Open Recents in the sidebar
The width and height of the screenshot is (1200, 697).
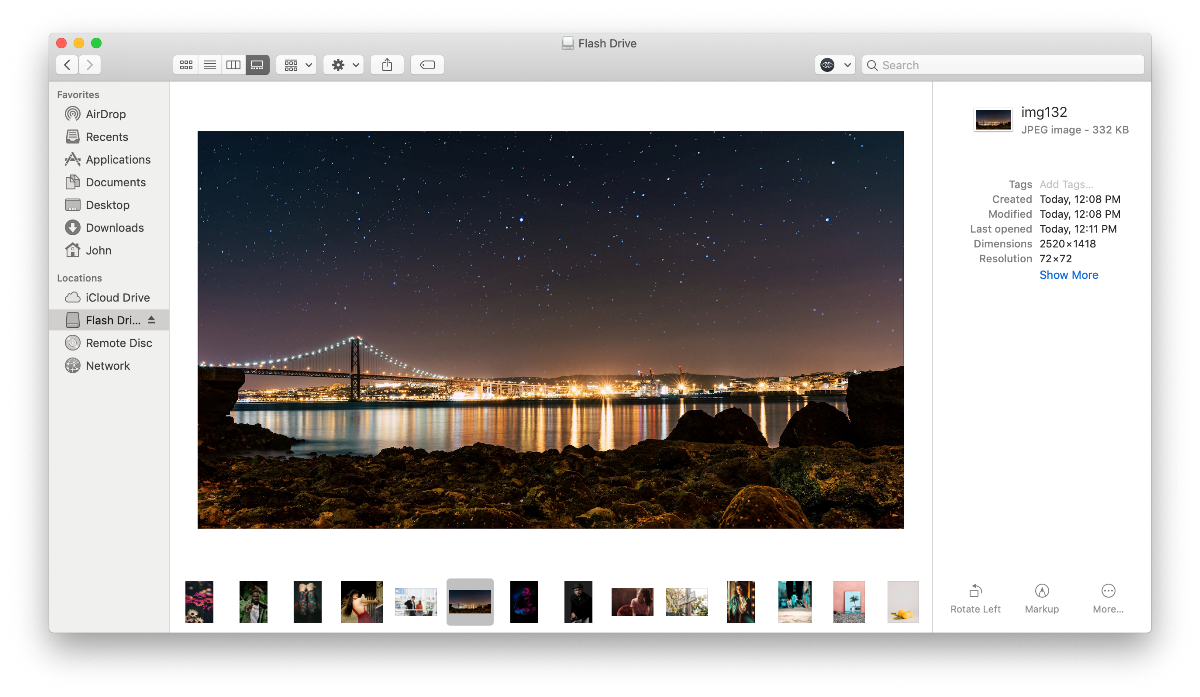point(109,137)
